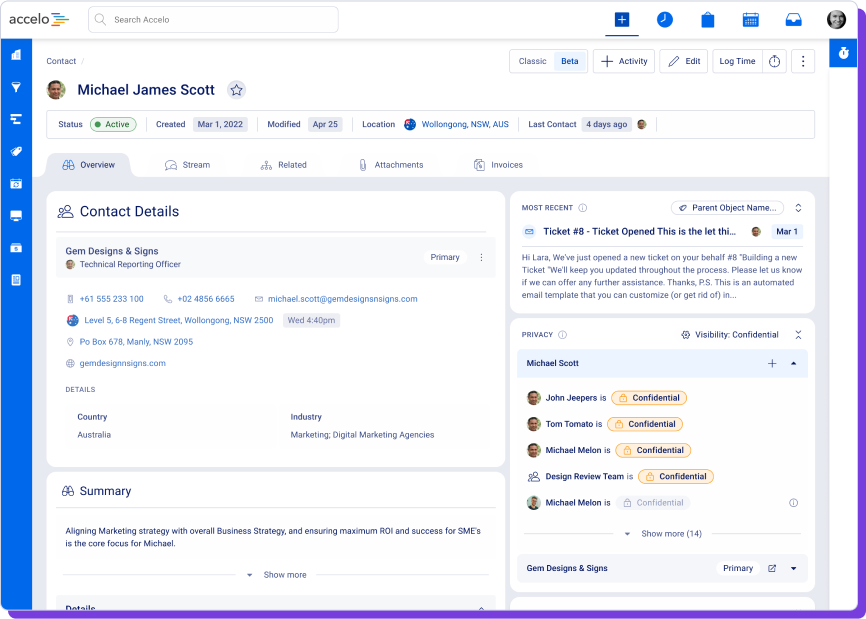
Task: Open Visibility: Confidential settings
Action: click(x=730, y=335)
